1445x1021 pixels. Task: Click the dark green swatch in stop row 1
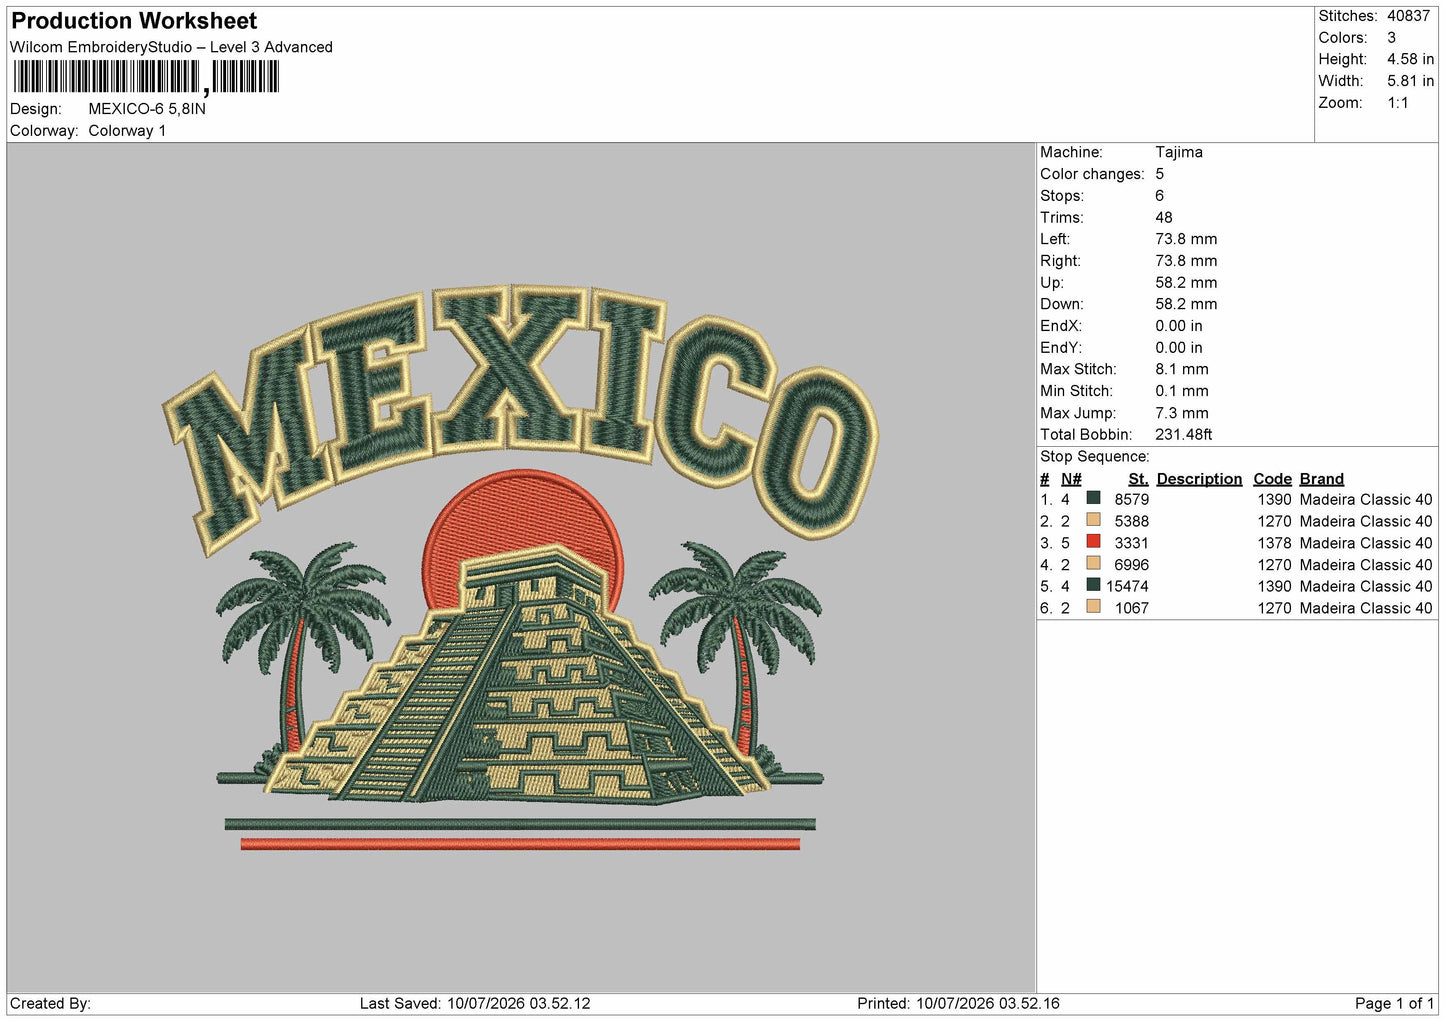tap(1093, 498)
